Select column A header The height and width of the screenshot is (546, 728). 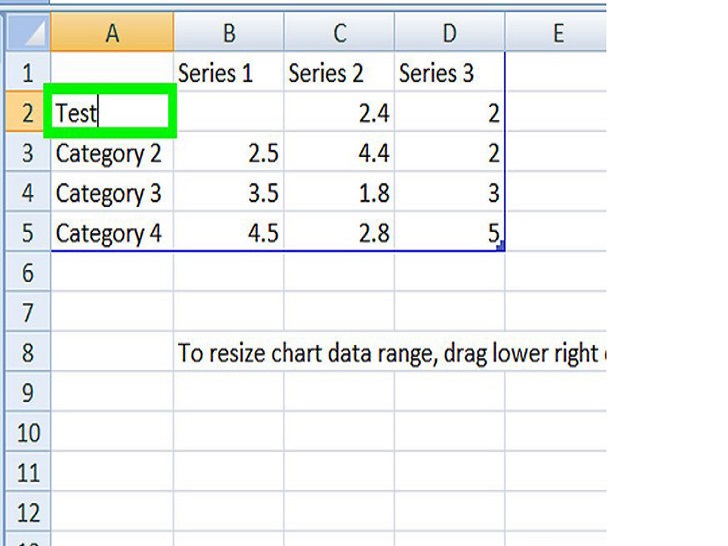coord(112,34)
